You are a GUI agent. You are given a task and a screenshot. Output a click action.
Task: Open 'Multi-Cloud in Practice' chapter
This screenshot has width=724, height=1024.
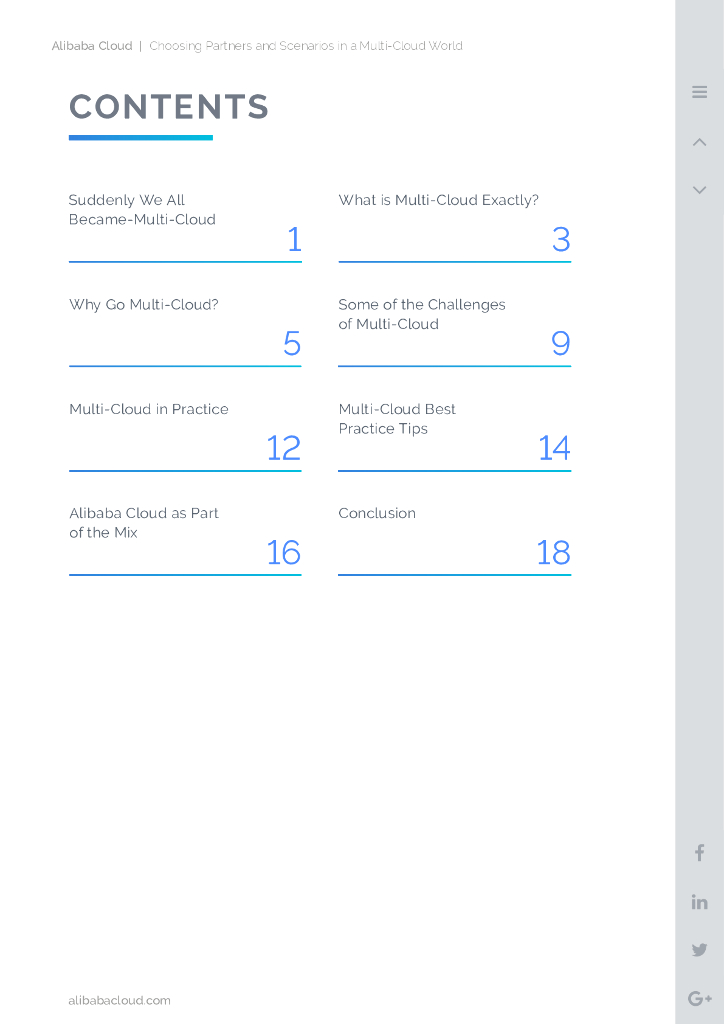(x=148, y=409)
